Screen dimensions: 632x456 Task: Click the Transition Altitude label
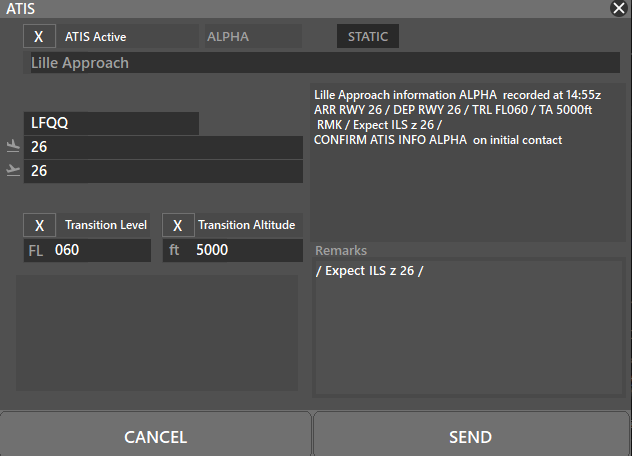247,225
